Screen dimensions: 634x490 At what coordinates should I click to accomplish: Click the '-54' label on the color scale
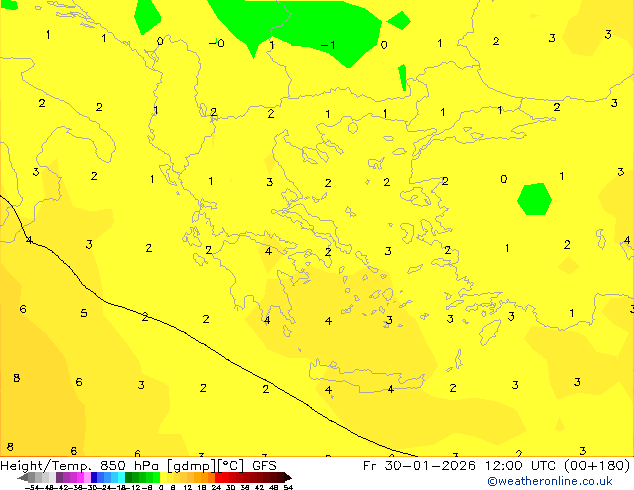click(32, 487)
